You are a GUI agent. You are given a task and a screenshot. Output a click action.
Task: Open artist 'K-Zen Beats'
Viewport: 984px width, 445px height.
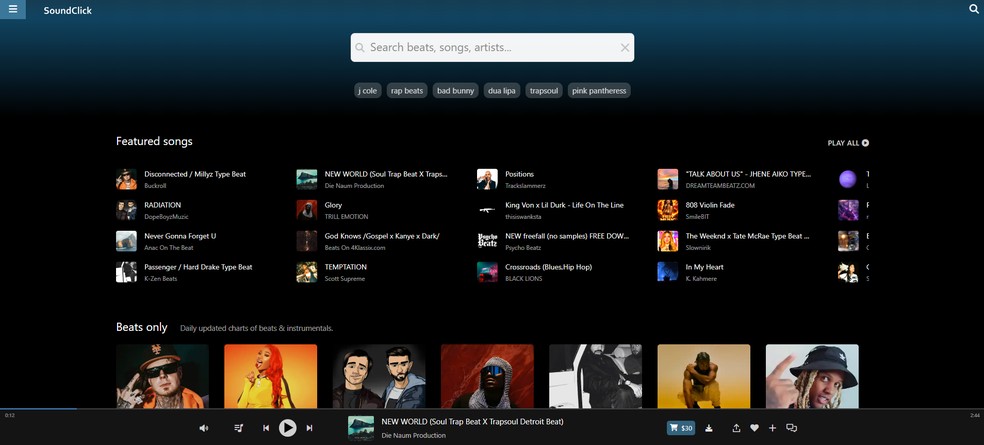[x=161, y=279]
